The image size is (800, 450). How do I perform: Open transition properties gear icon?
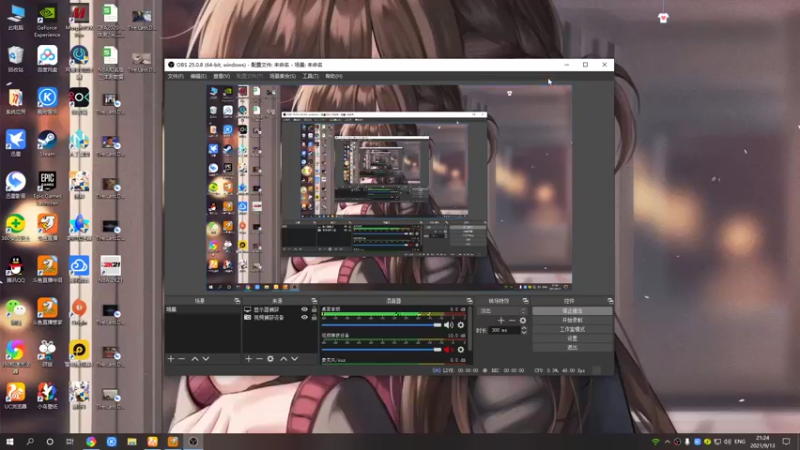pos(522,320)
